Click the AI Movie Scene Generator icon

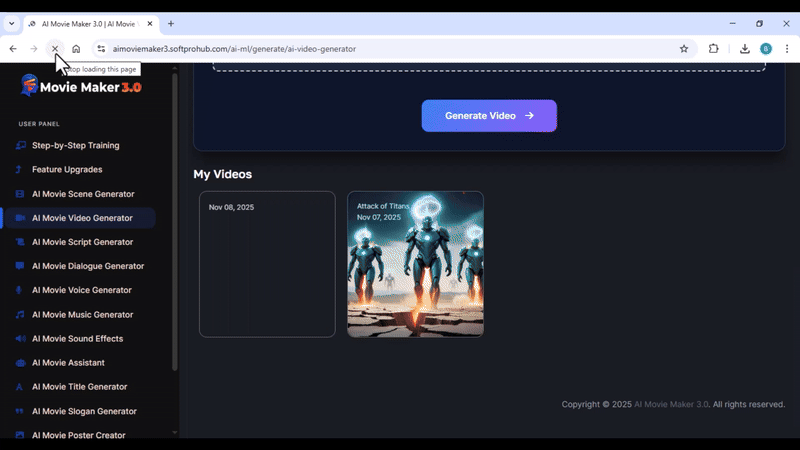coord(20,194)
